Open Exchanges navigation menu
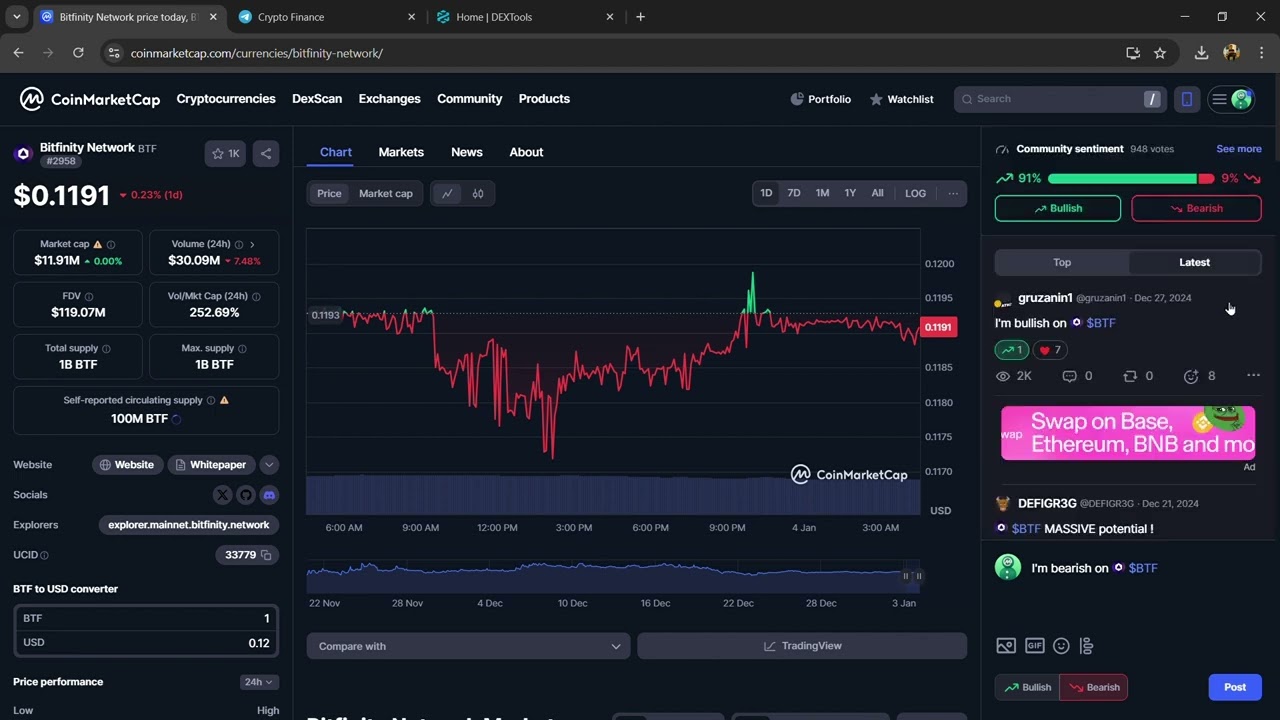Screen dimensions: 1280x720 (389, 99)
